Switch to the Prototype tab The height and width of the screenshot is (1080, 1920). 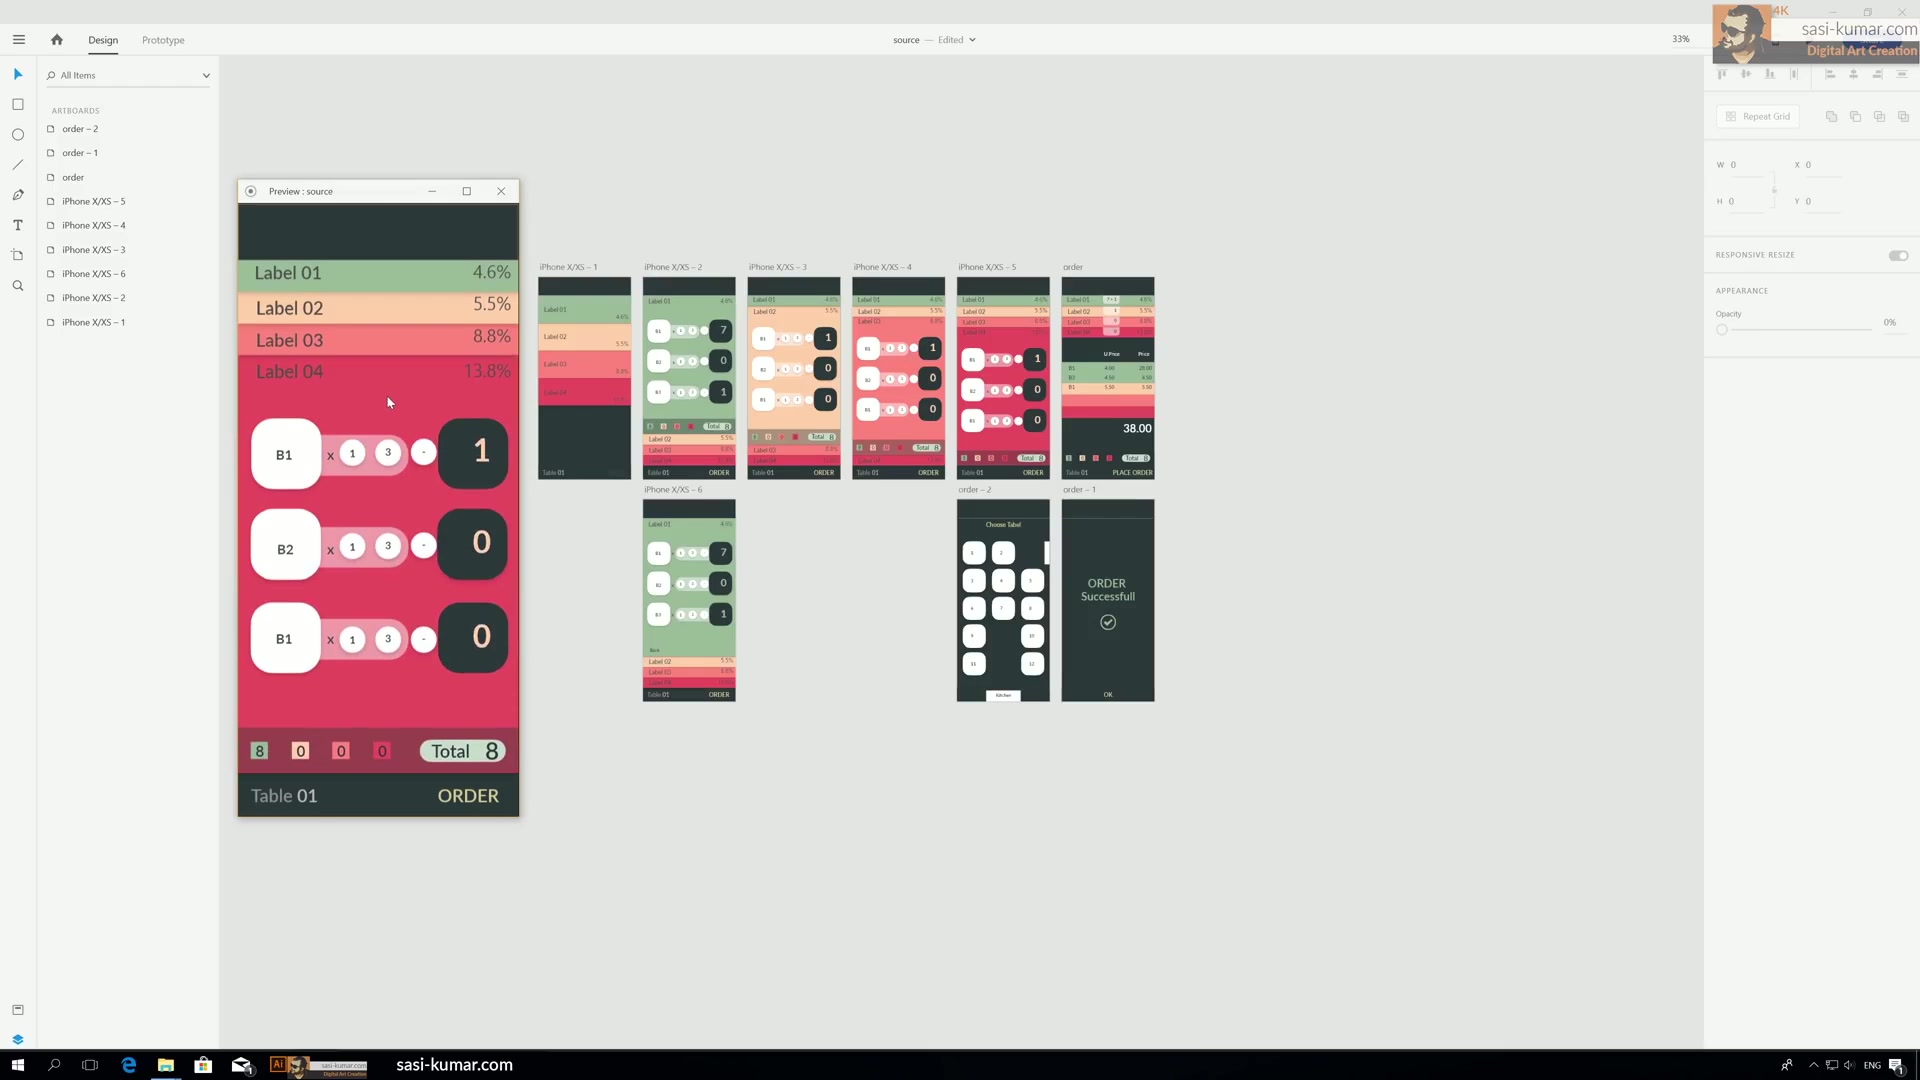coord(163,40)
